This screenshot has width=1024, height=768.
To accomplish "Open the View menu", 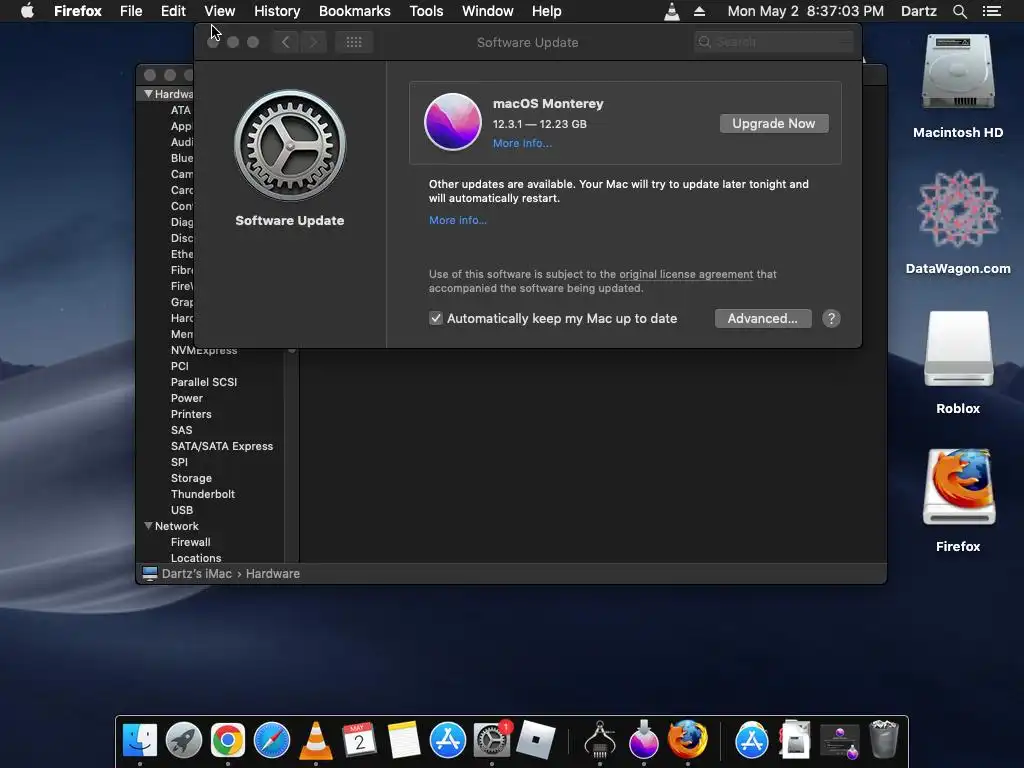I will [x=219, y=11].
